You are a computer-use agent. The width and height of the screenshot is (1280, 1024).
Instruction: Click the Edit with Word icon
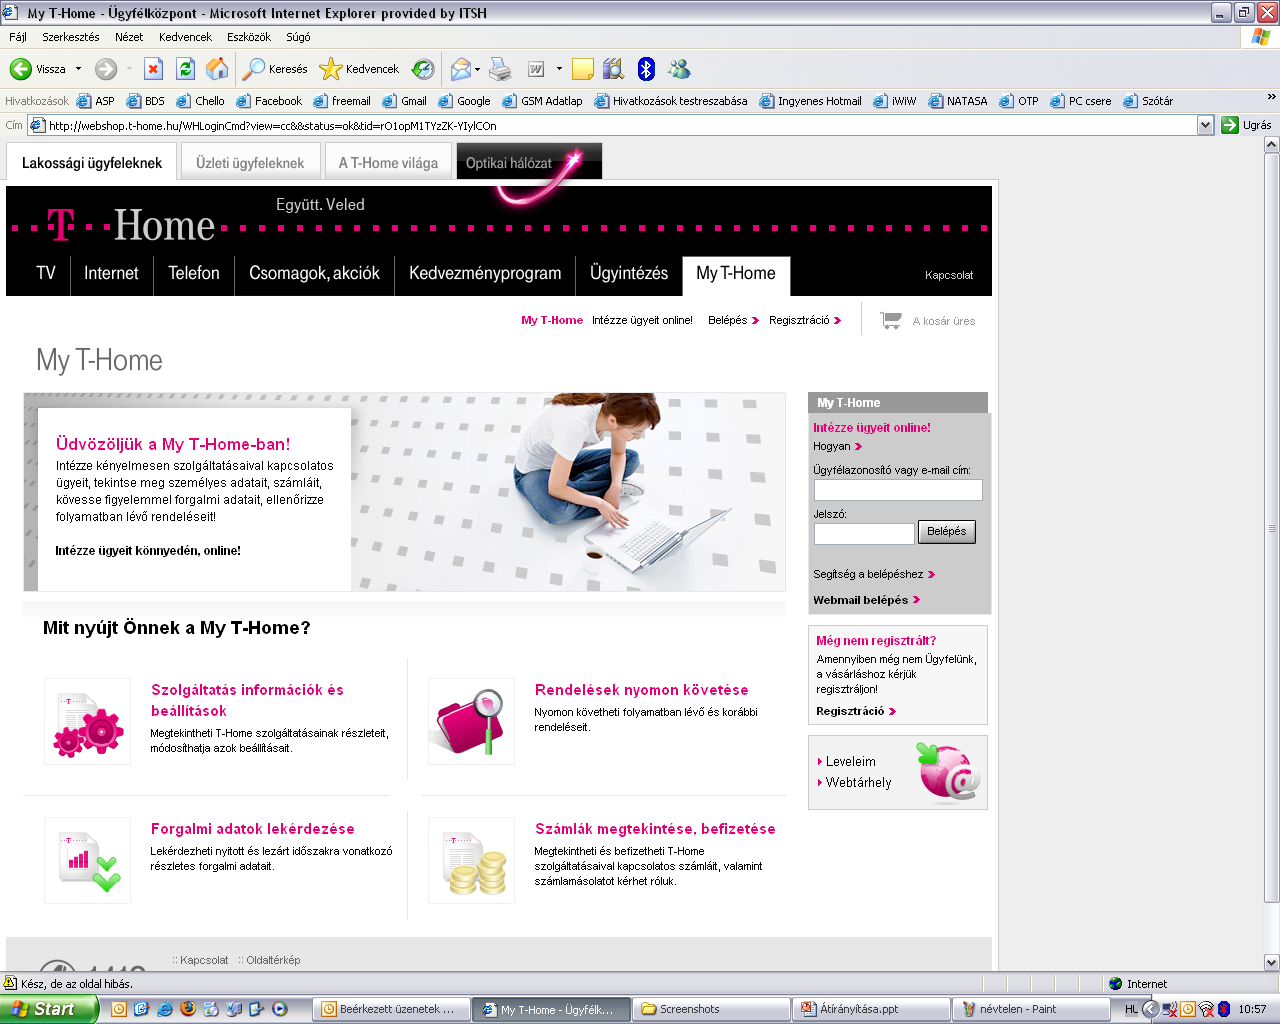point(536,69)
